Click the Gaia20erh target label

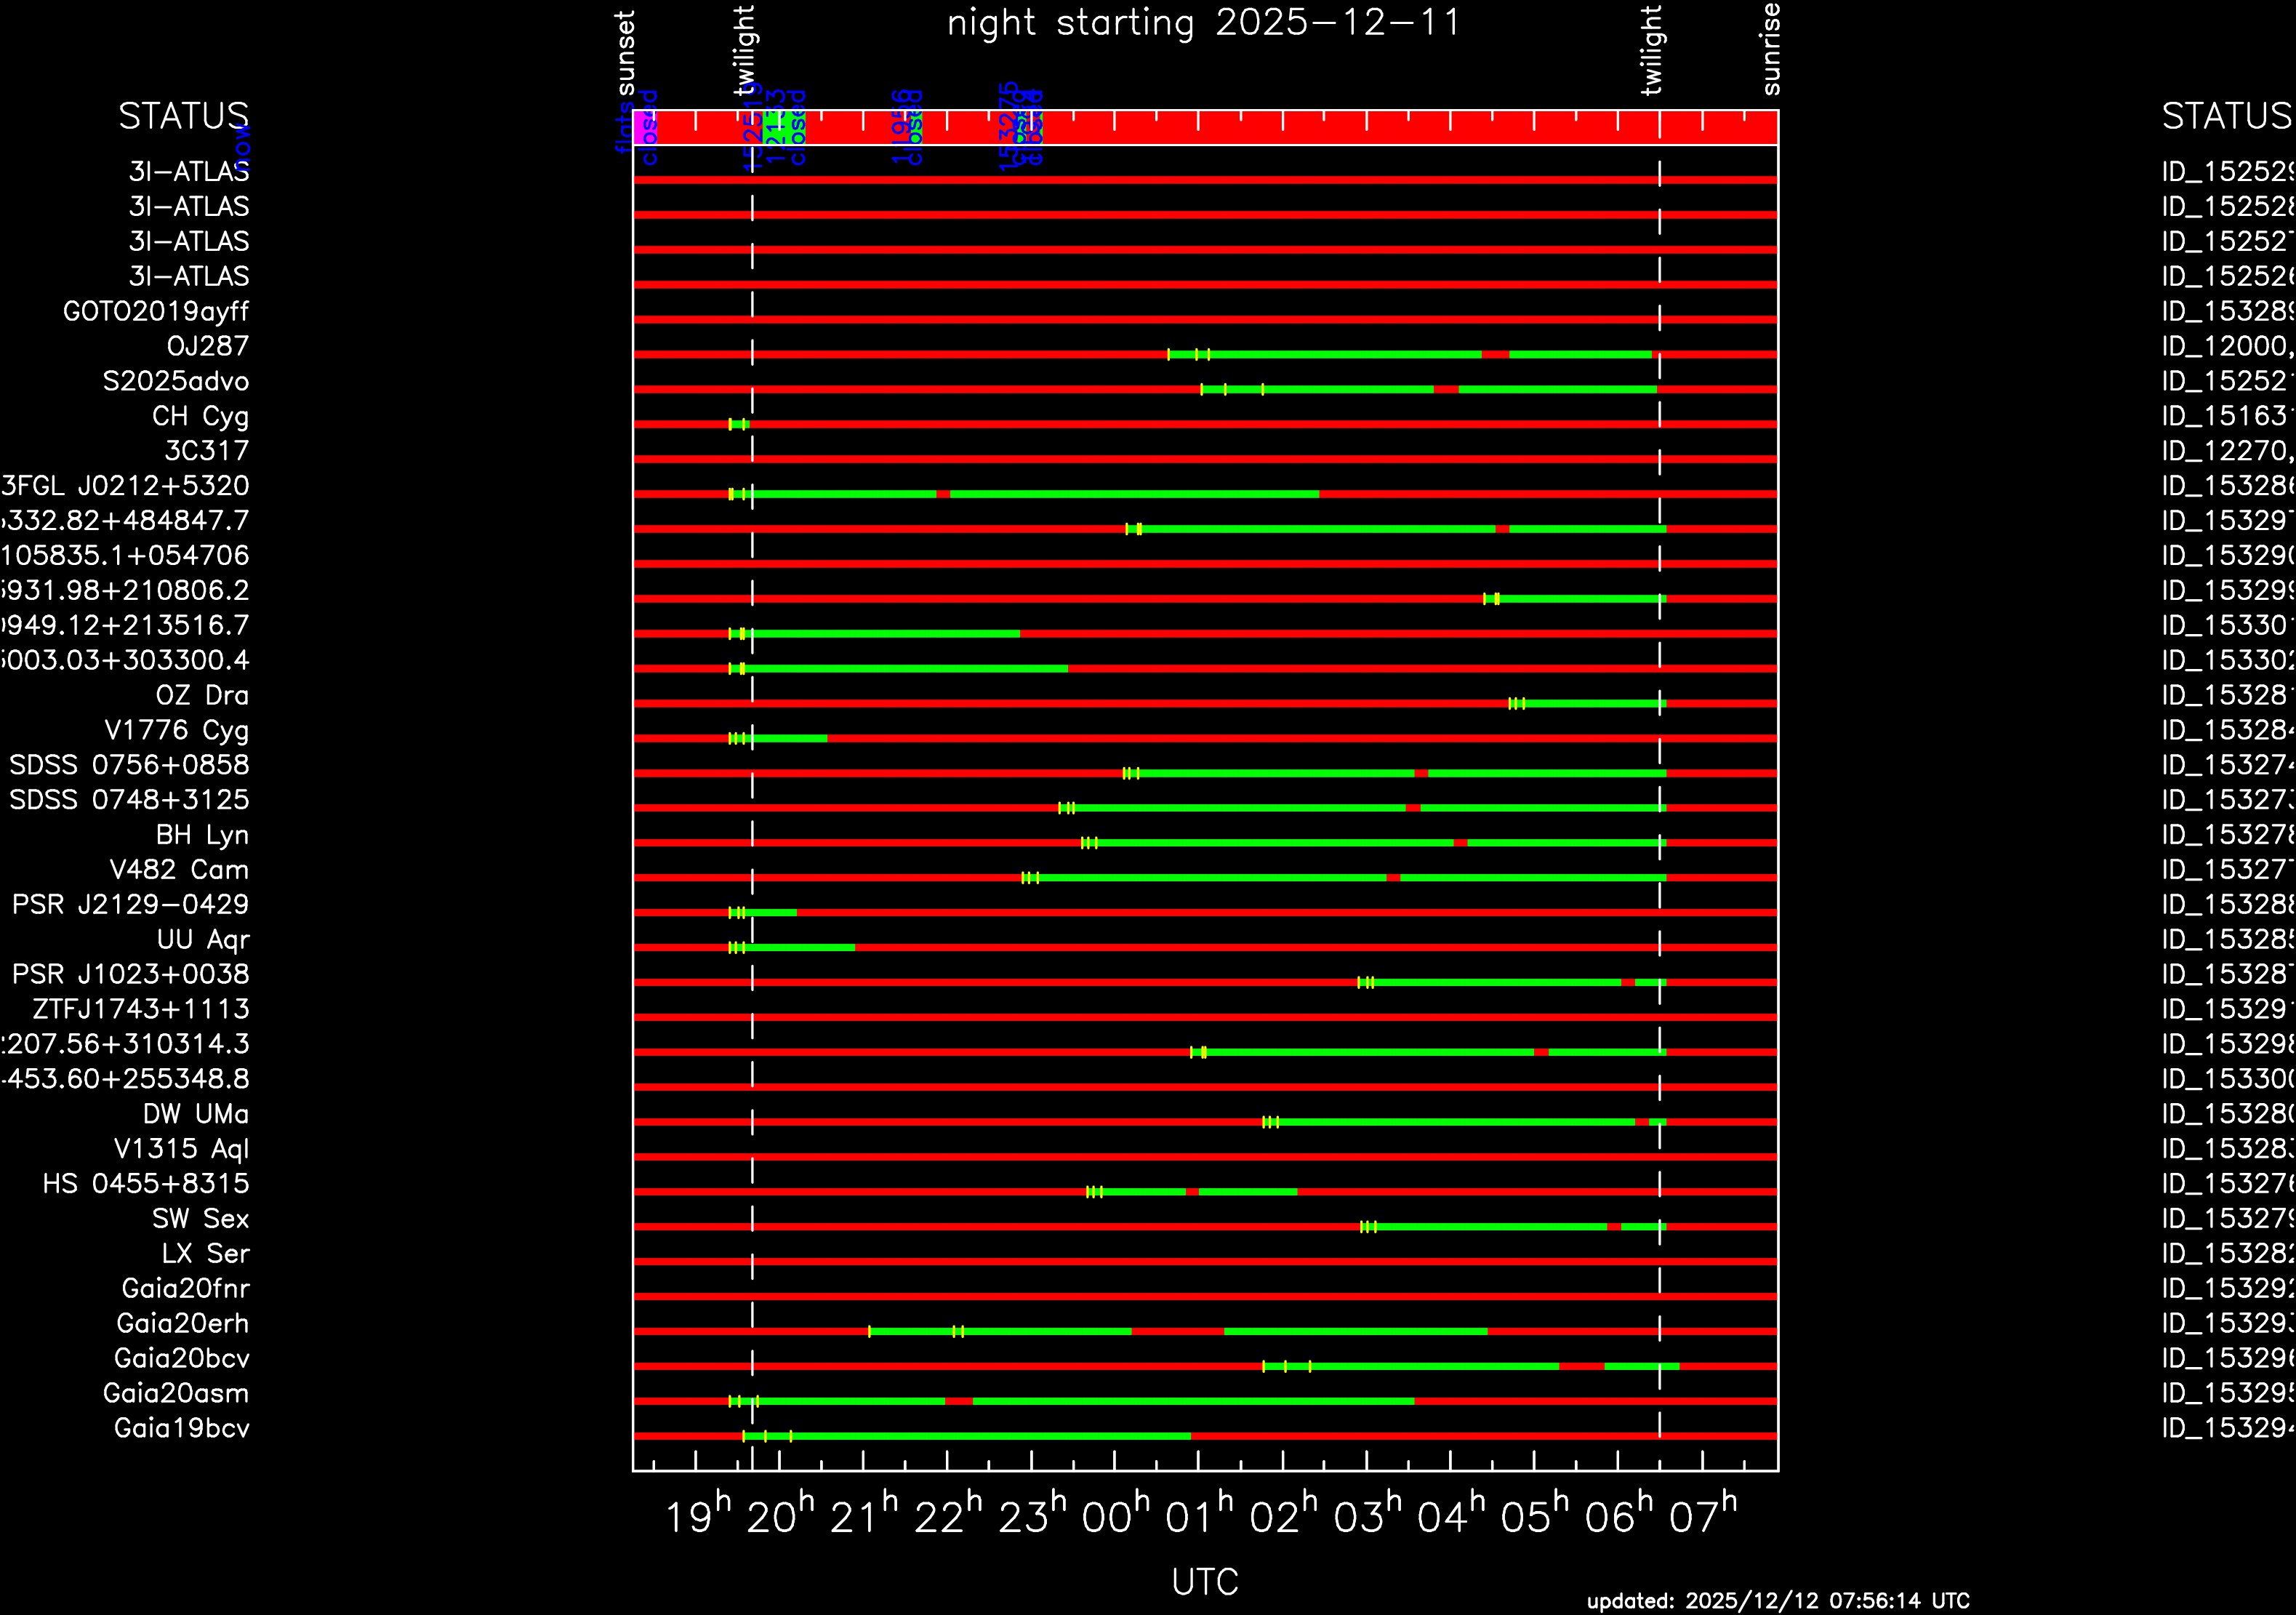click(183, 1323)
